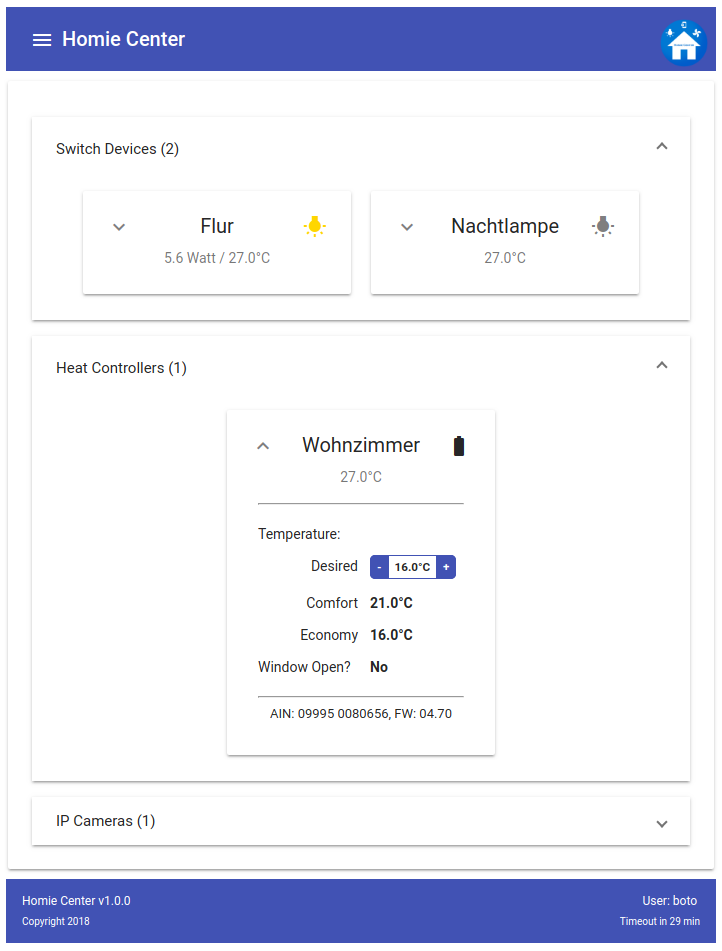Select the Switch Devices (2) heading

pos(117,149)
